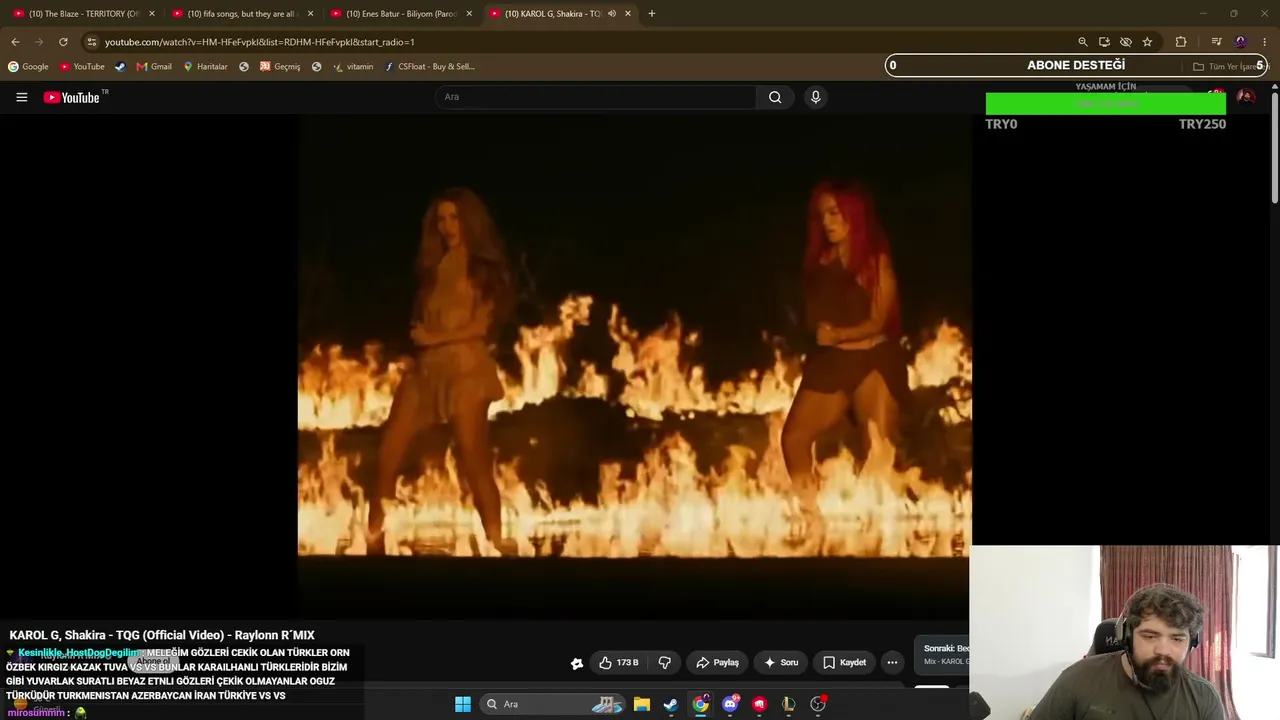1280x720 pixels.
Task: View site information icon in address bar
Action: coord(91,42)
